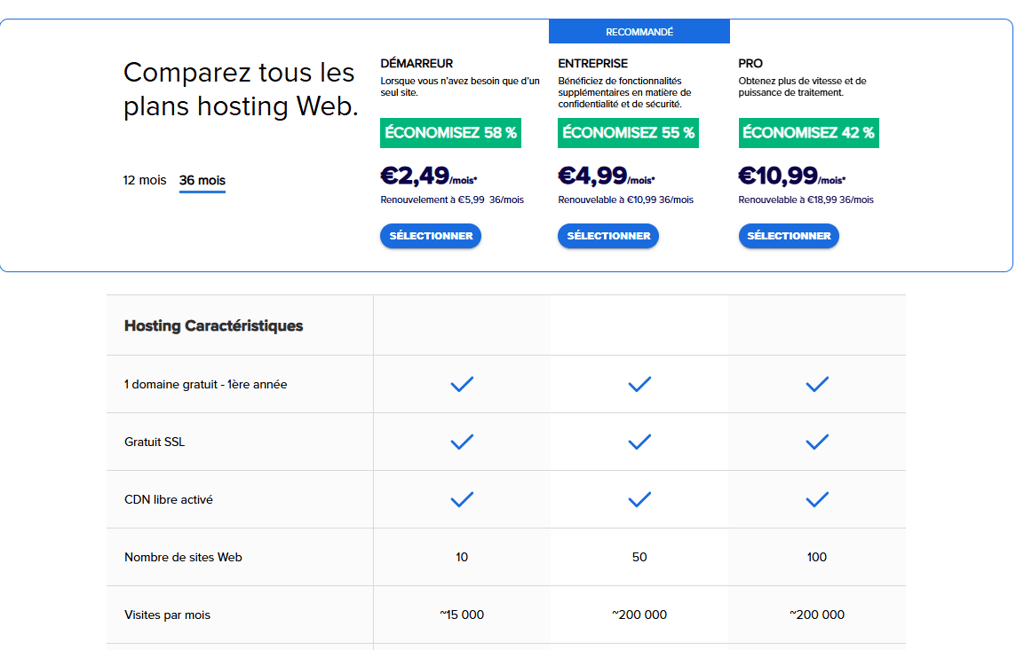Click the €10,99 /mois price
The height and width of the screenshot is (650, 1024).
click(x=792, y=176)
